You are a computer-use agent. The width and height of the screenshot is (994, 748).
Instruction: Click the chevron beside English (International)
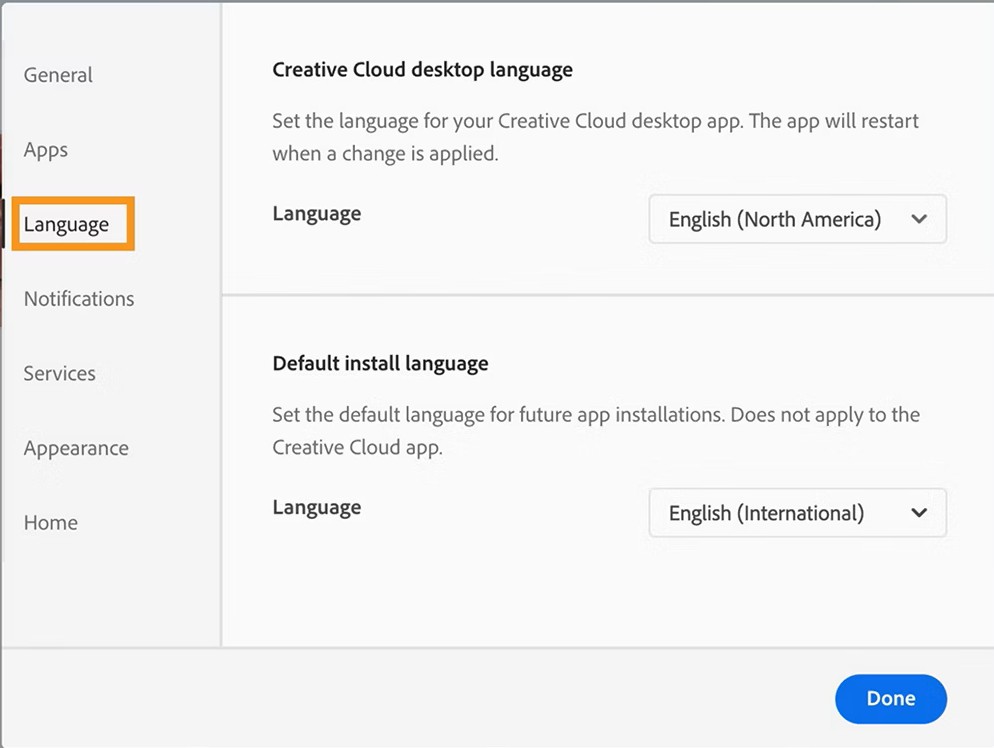pos(919,513)
